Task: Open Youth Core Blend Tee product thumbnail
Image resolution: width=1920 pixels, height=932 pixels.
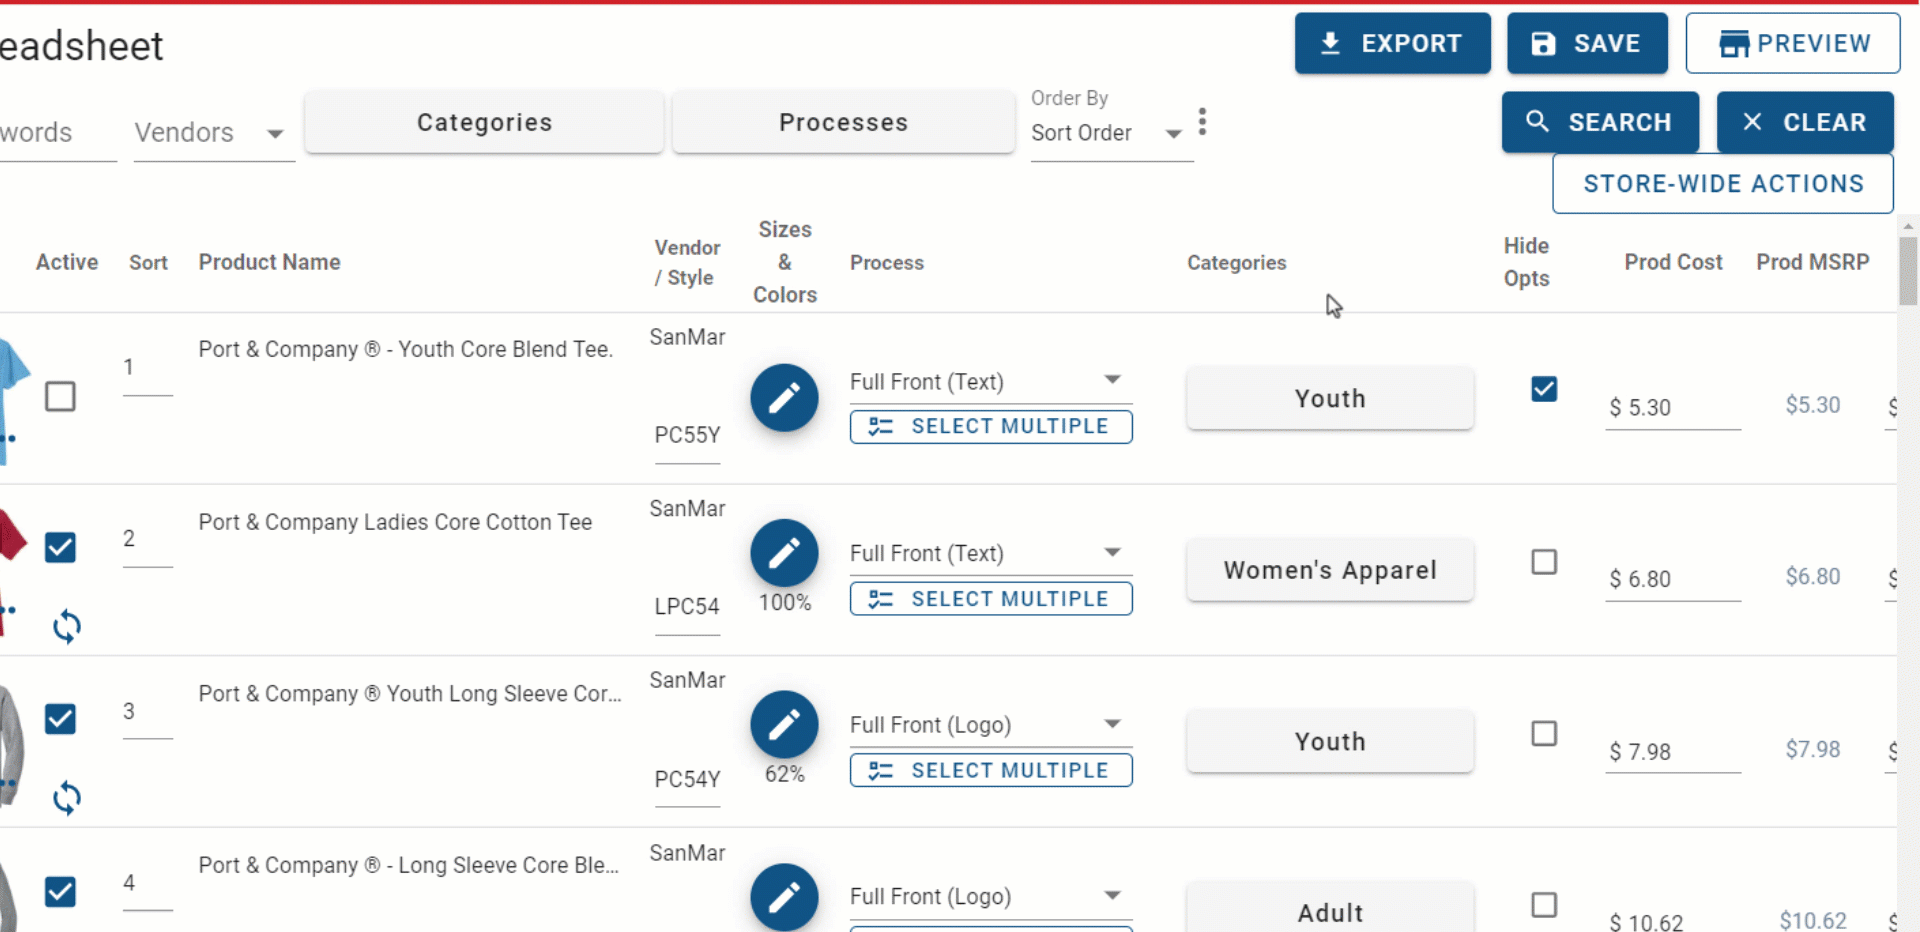Action: tap(13, 400)
